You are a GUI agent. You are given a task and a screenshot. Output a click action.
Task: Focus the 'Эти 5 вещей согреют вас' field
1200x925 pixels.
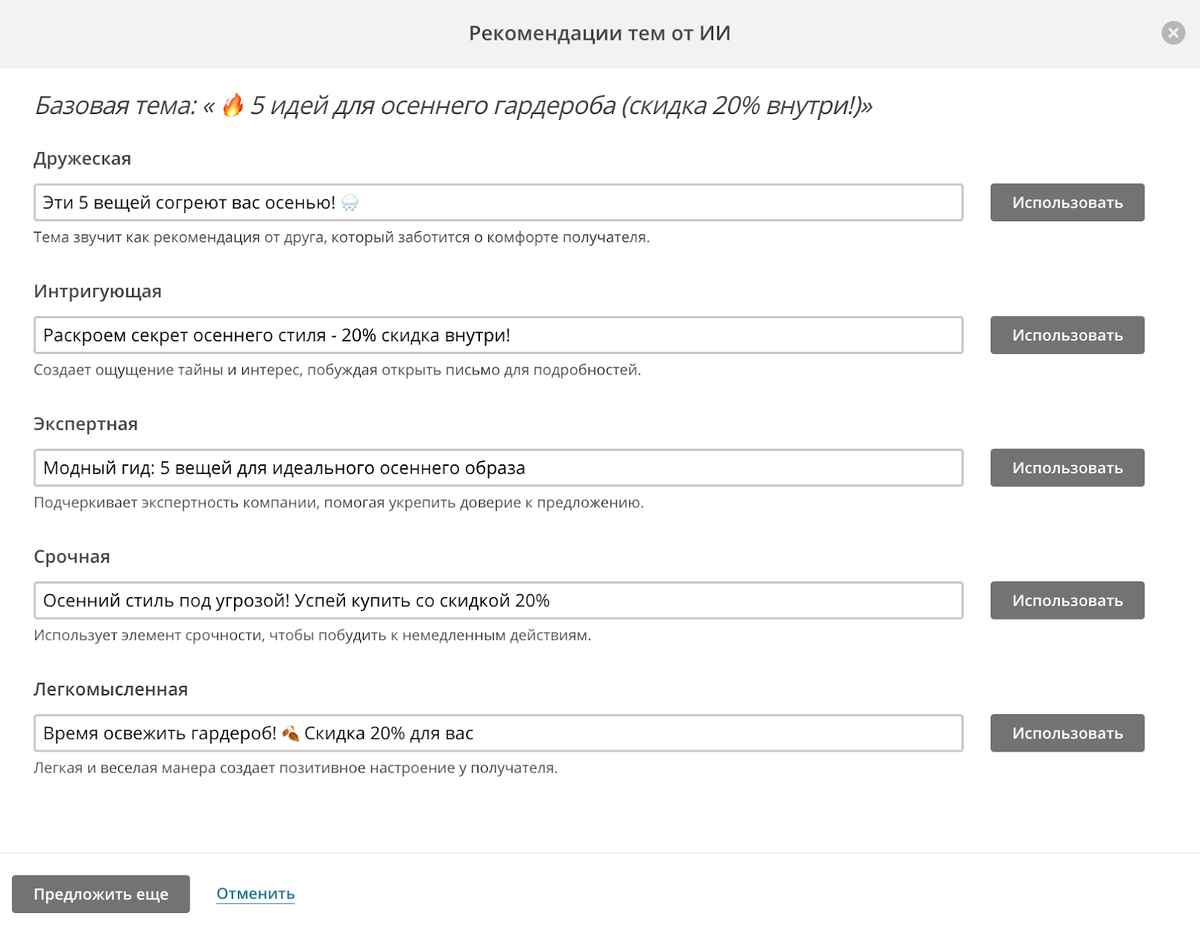point(498,202)
